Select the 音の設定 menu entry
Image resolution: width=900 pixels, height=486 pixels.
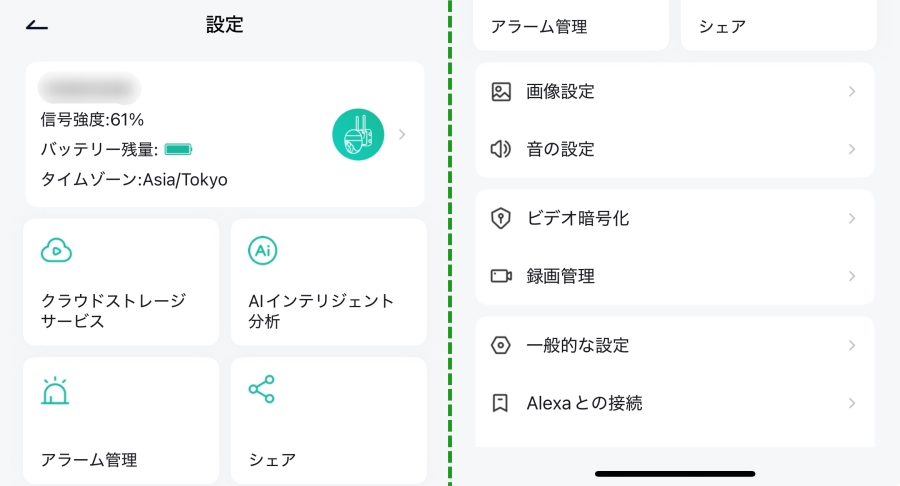click(x=674, y=149)
